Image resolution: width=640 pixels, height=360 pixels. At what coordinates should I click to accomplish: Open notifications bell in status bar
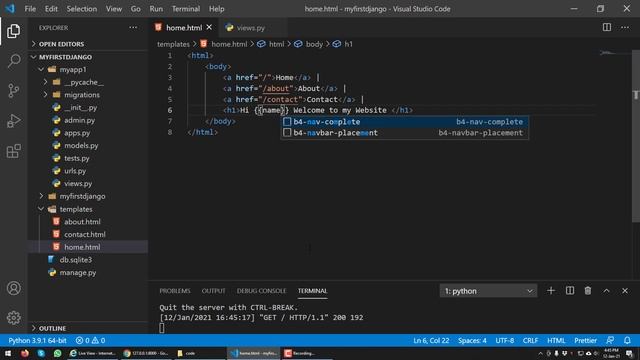click(x=627, y=340)
